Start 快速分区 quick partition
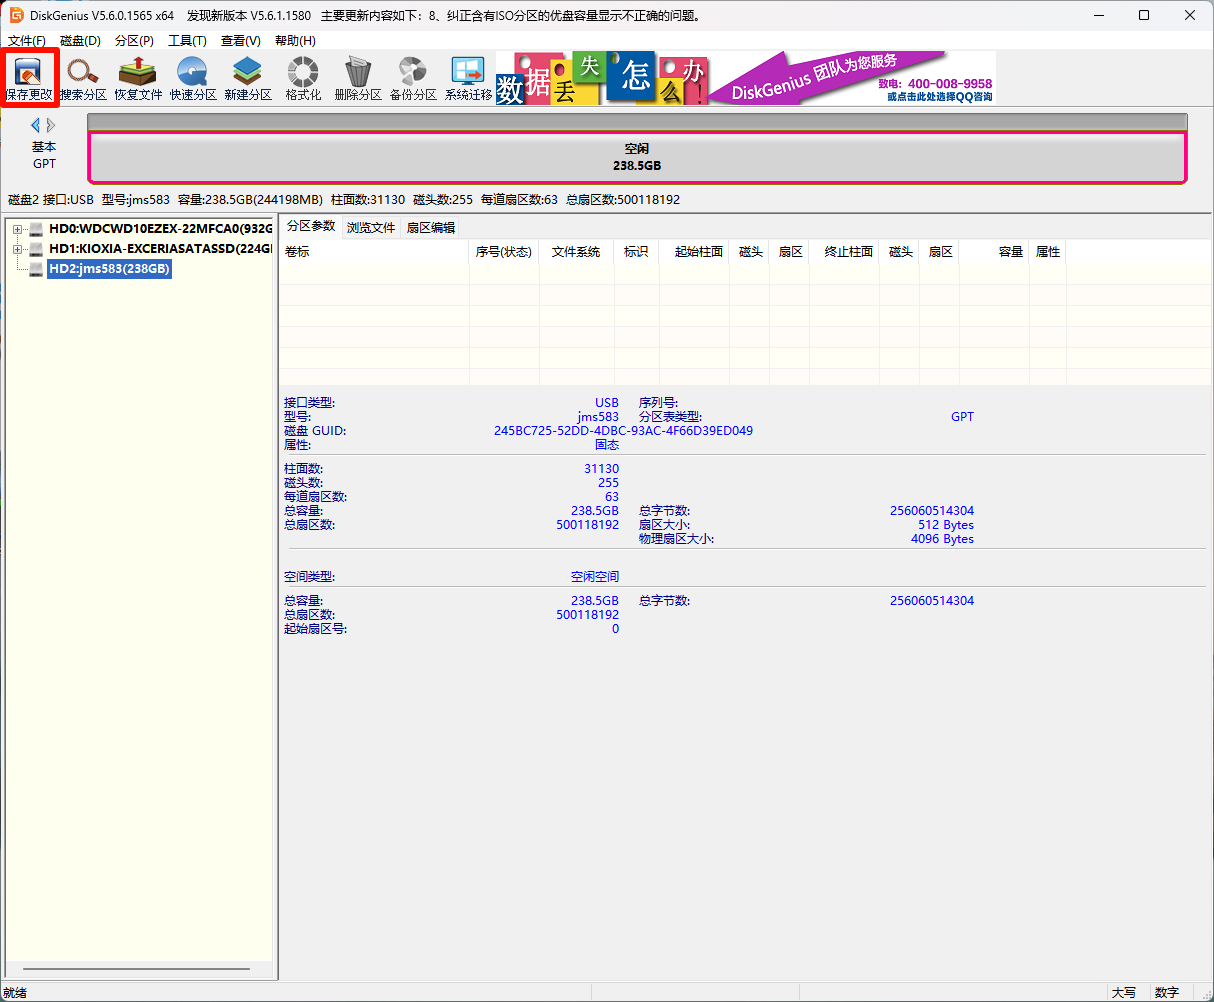 193,78
